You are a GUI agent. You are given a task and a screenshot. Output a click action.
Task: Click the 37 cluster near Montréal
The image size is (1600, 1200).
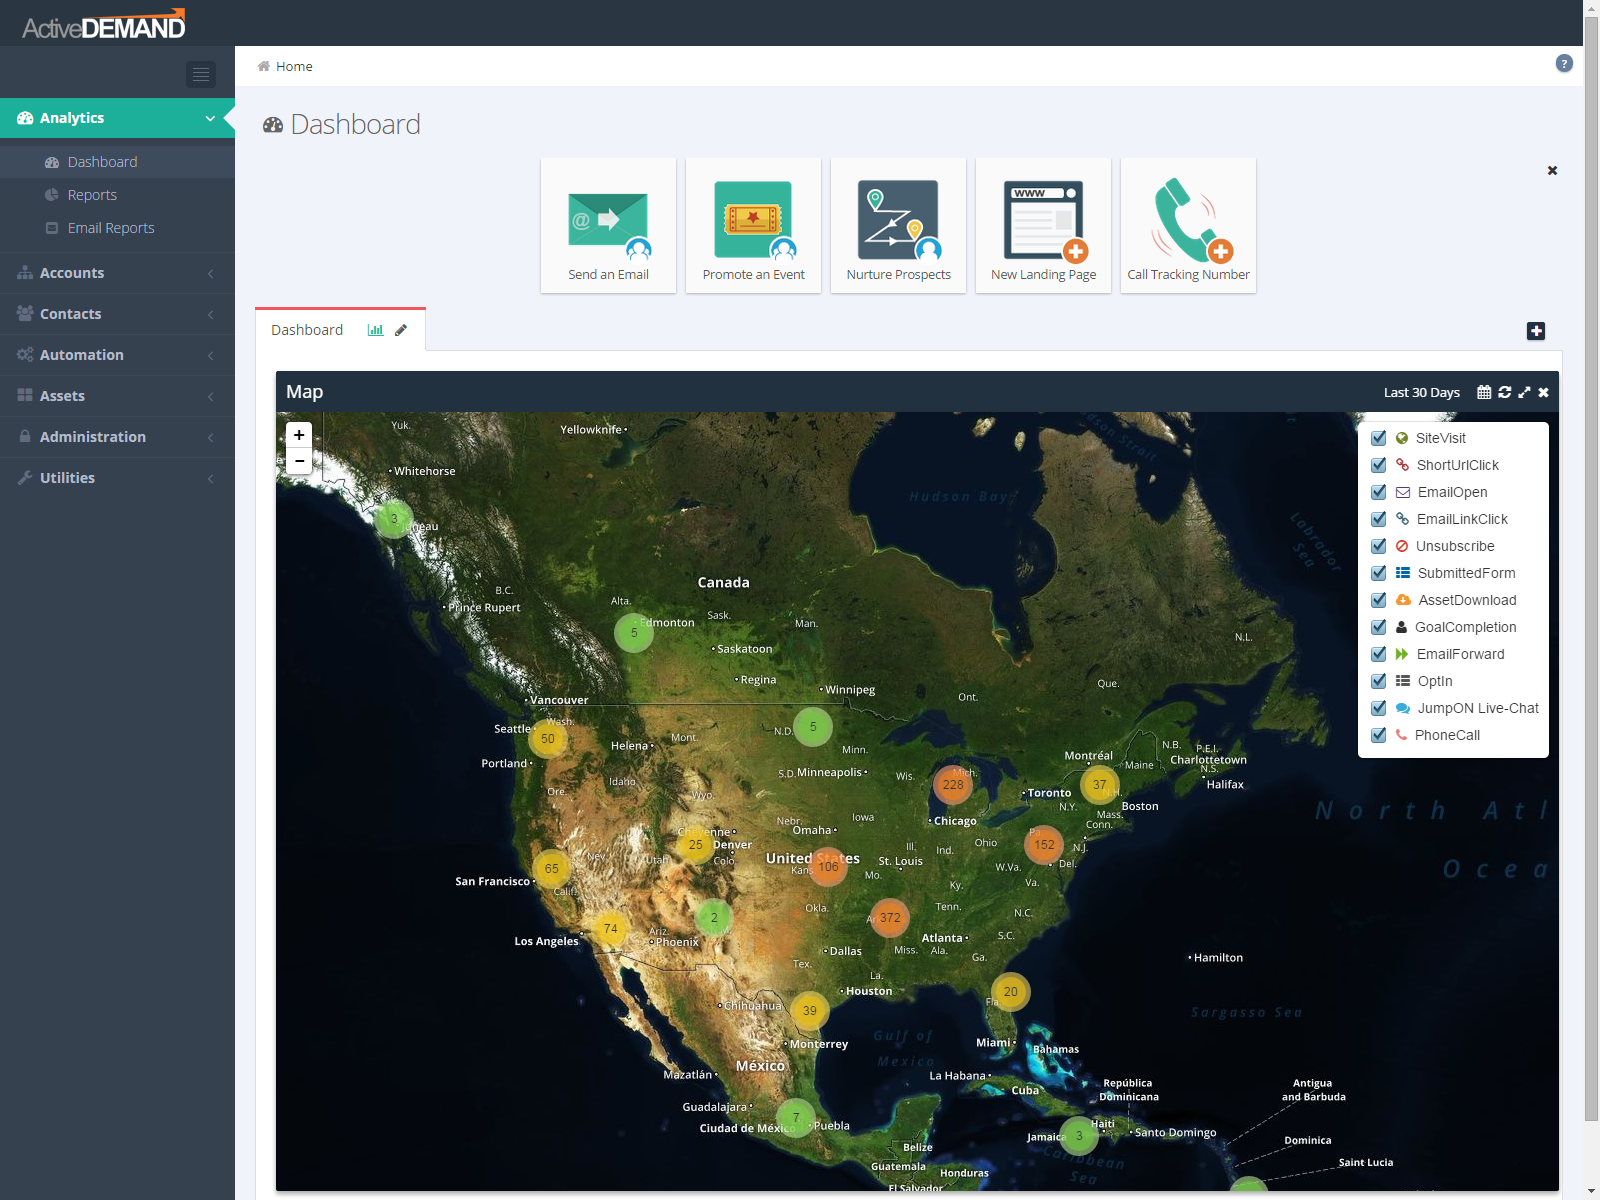point(1099,785)
